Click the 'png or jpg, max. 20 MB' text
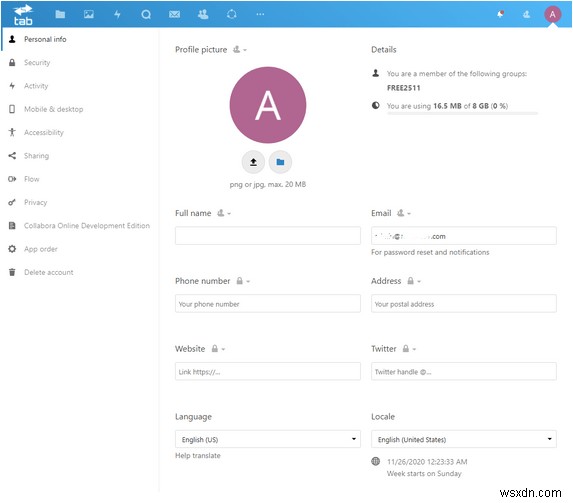 (267, 184)
